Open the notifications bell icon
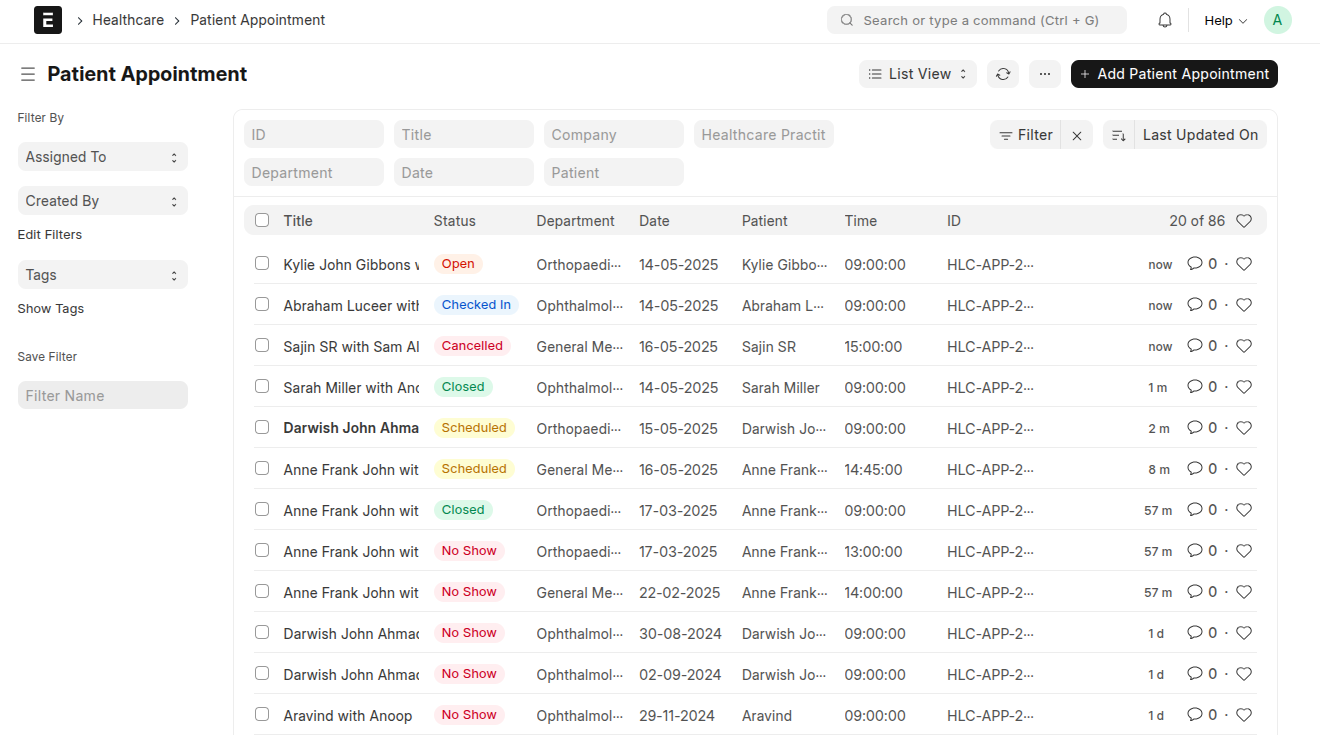Image resolution: width=1320 pixels, height=735 pixels. click(x=1165, y=20)
